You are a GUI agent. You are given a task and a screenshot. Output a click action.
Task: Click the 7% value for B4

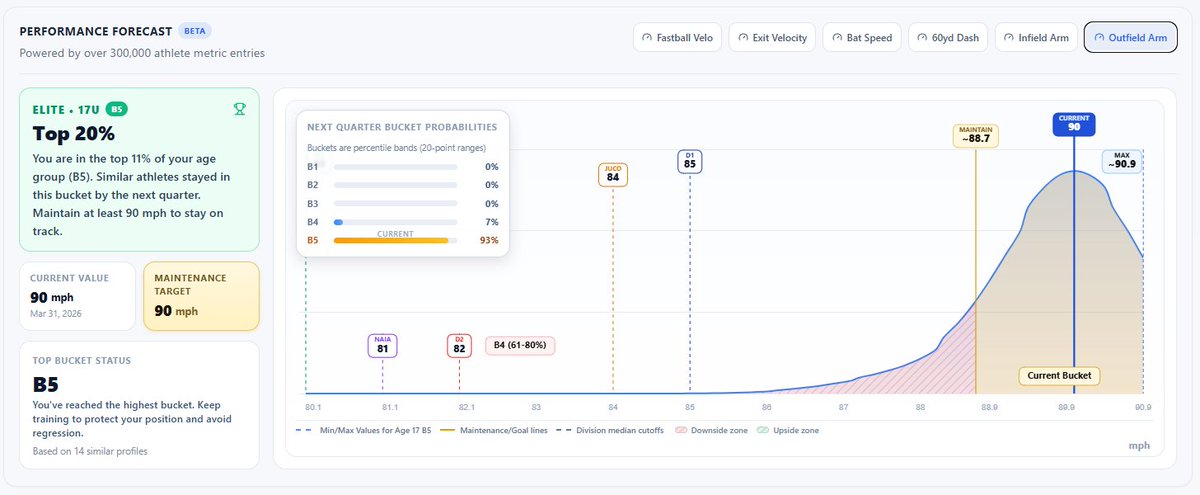[x=491, y=221]
